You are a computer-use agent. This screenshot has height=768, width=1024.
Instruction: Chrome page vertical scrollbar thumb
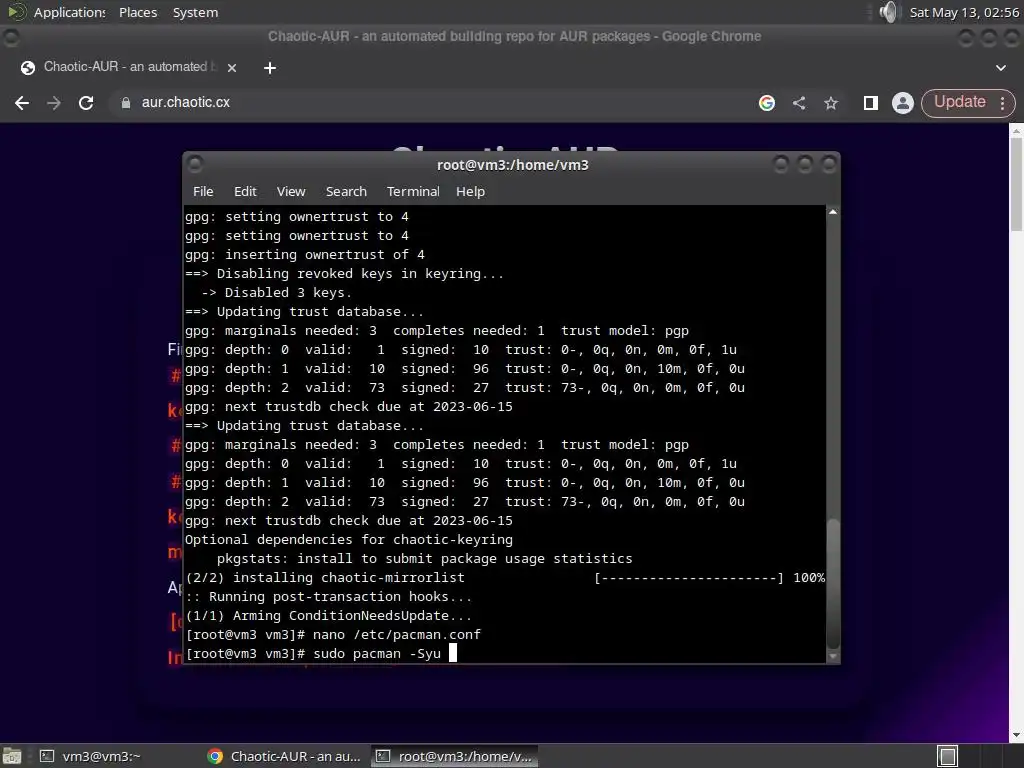tap(1016, 184)
